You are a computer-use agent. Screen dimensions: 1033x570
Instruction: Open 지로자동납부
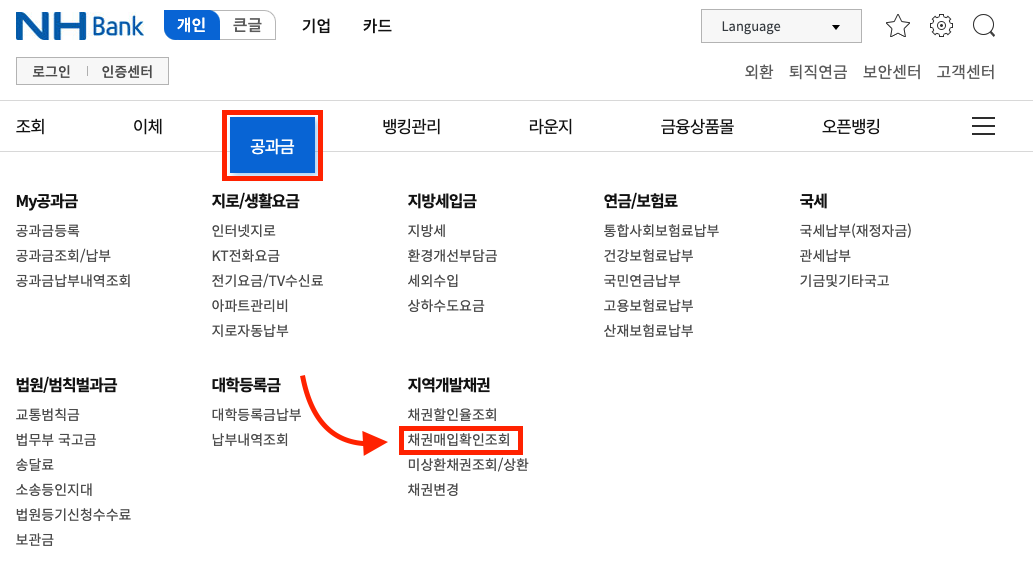click(250, 331)
